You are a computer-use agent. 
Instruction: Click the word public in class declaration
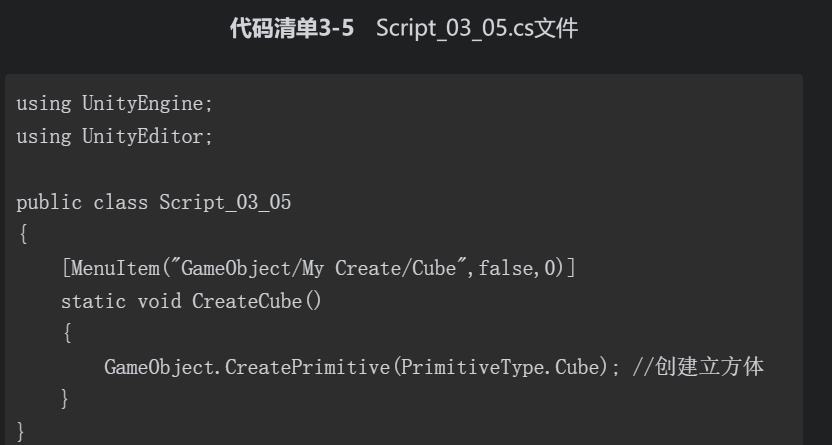[x=49, y=203]
